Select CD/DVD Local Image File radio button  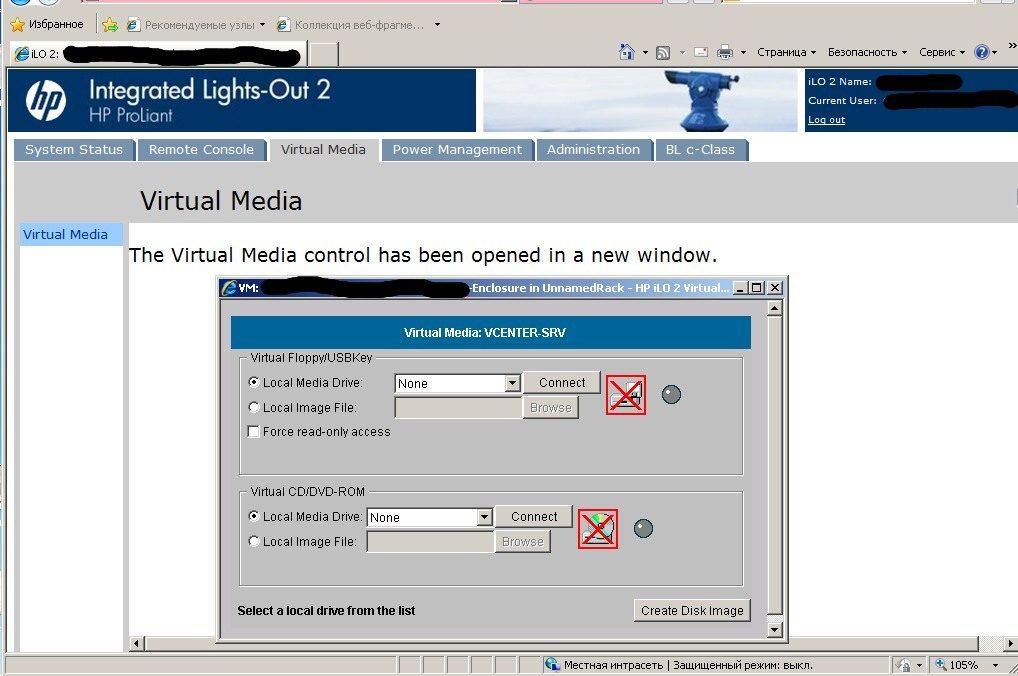click(x=254, y=541)
